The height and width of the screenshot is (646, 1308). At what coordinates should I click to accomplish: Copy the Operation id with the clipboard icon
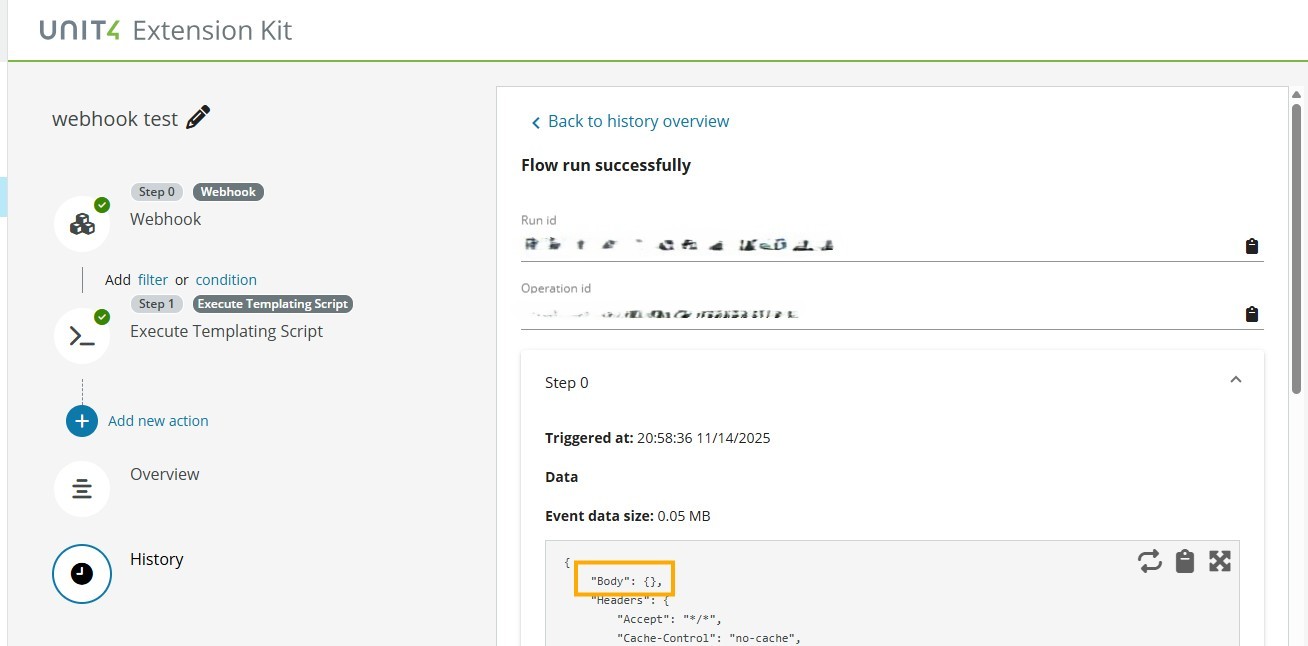[x=1251, y=314]
